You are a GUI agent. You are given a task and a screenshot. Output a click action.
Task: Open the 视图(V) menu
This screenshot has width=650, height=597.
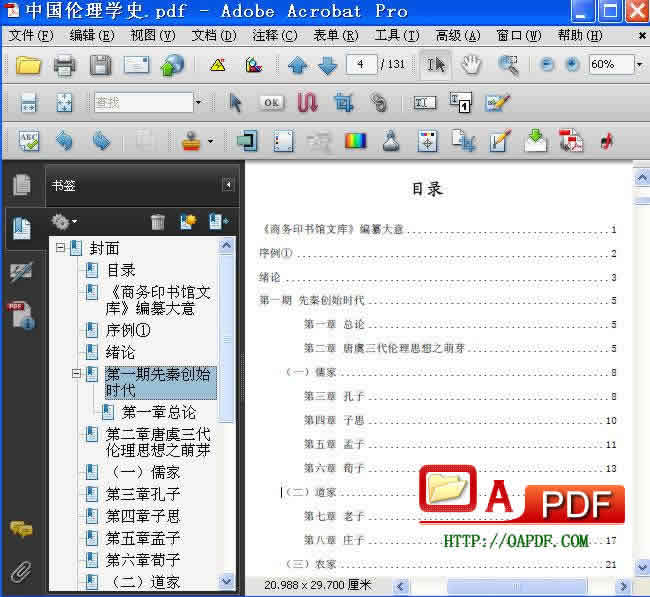(x=153, y=36)
